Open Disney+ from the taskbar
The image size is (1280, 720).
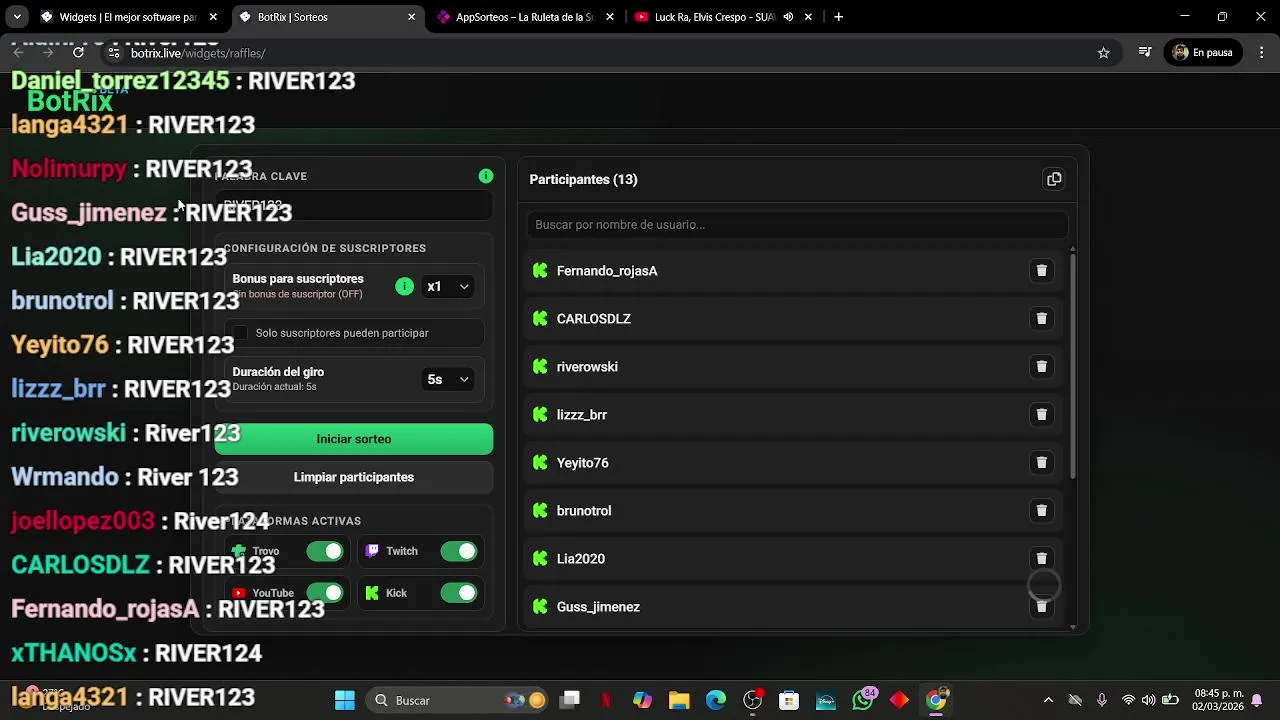(826, 701)
